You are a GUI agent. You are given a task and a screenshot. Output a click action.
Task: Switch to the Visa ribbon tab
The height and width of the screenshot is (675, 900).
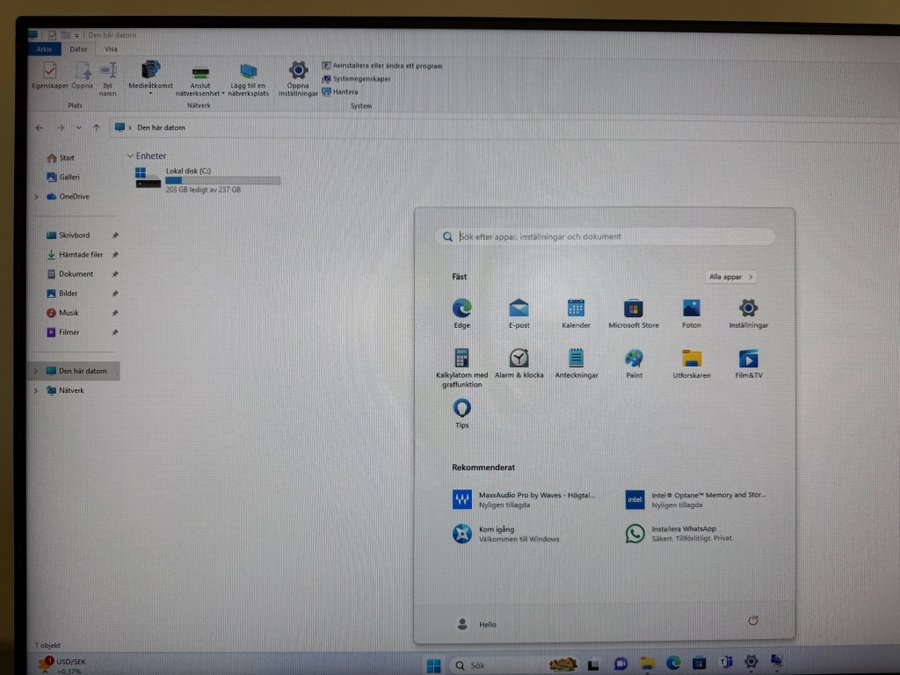tap(110, 48)
